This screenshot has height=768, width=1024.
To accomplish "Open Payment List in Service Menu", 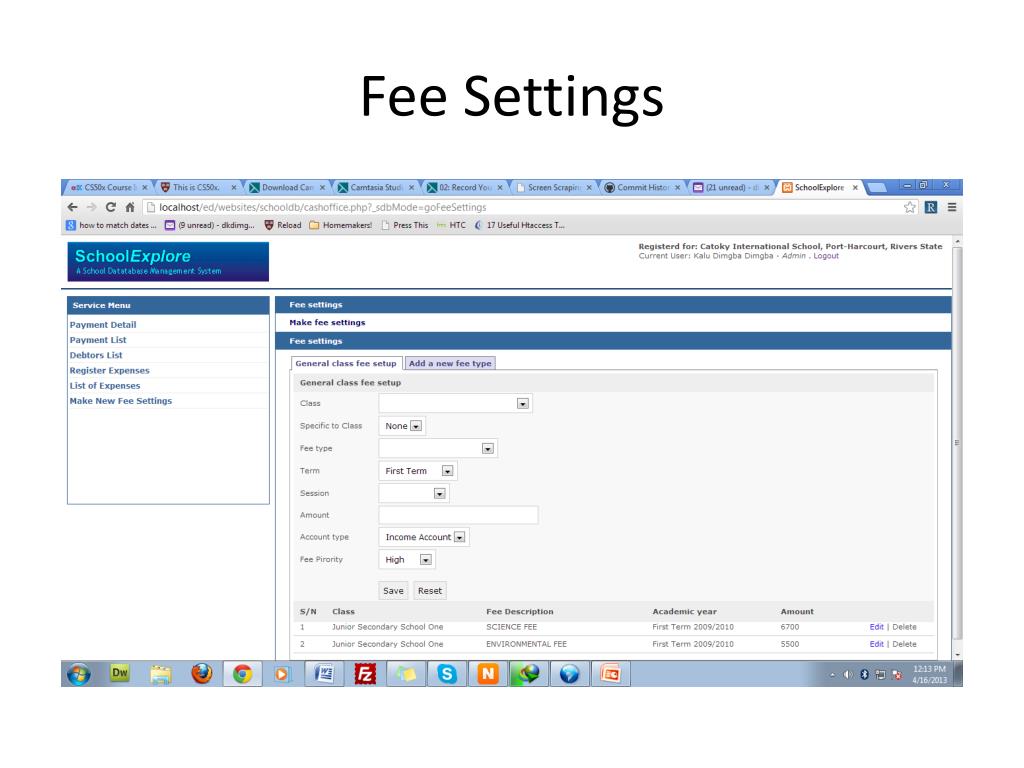I will pos(98,340).
